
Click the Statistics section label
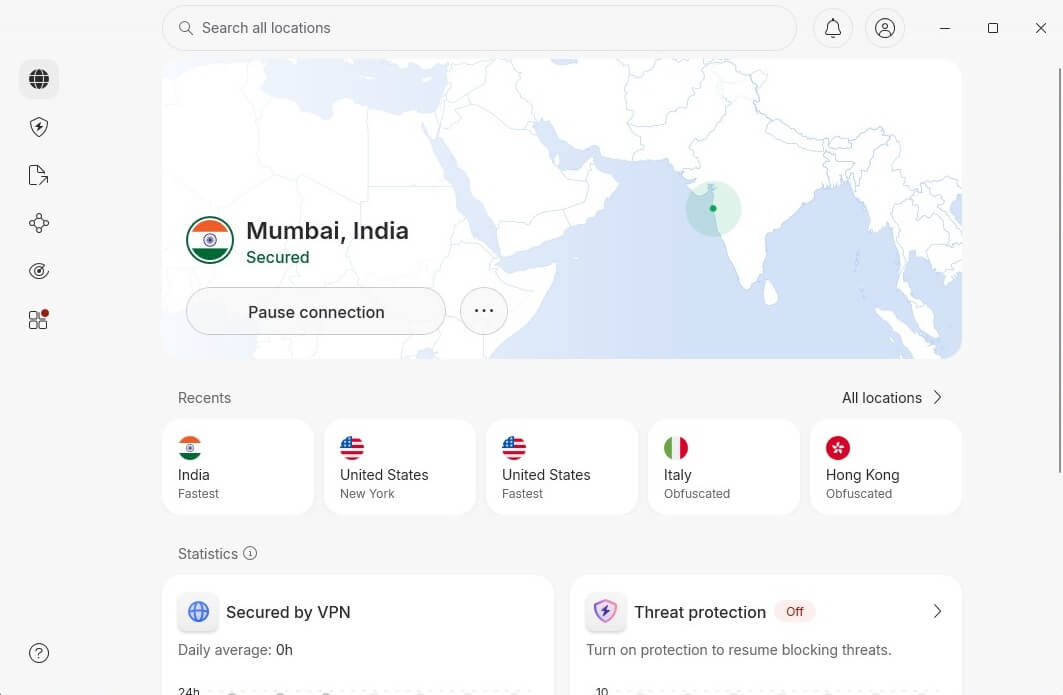[x=207, y=554]
